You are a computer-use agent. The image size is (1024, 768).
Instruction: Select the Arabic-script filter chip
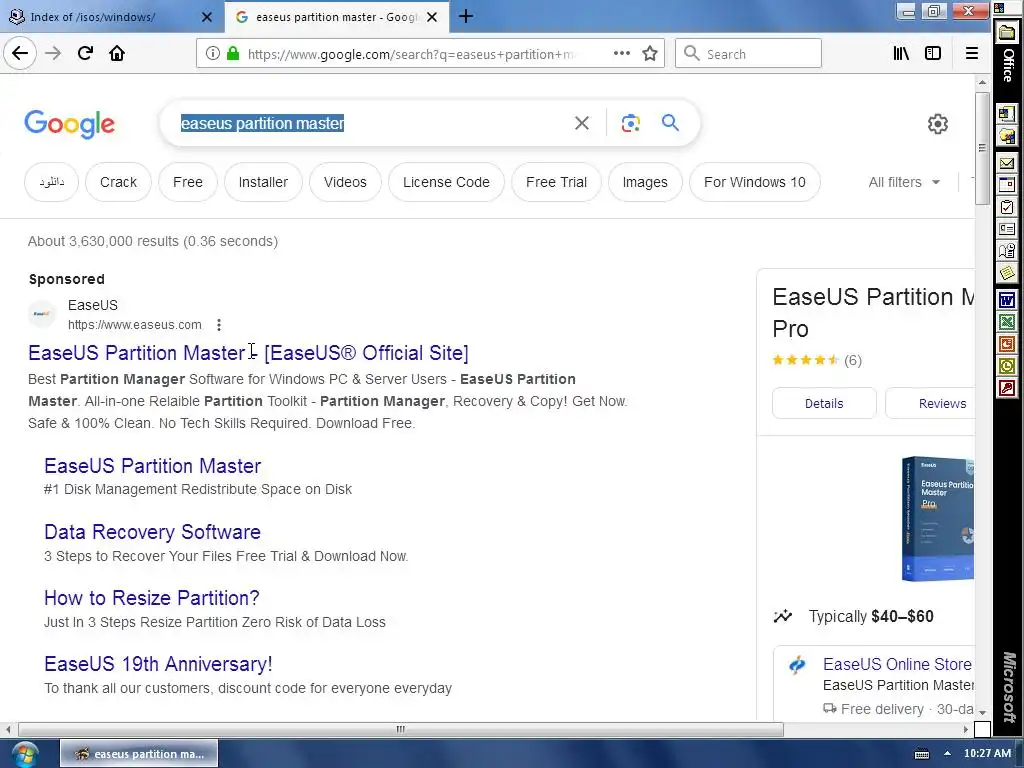(52, 182)
